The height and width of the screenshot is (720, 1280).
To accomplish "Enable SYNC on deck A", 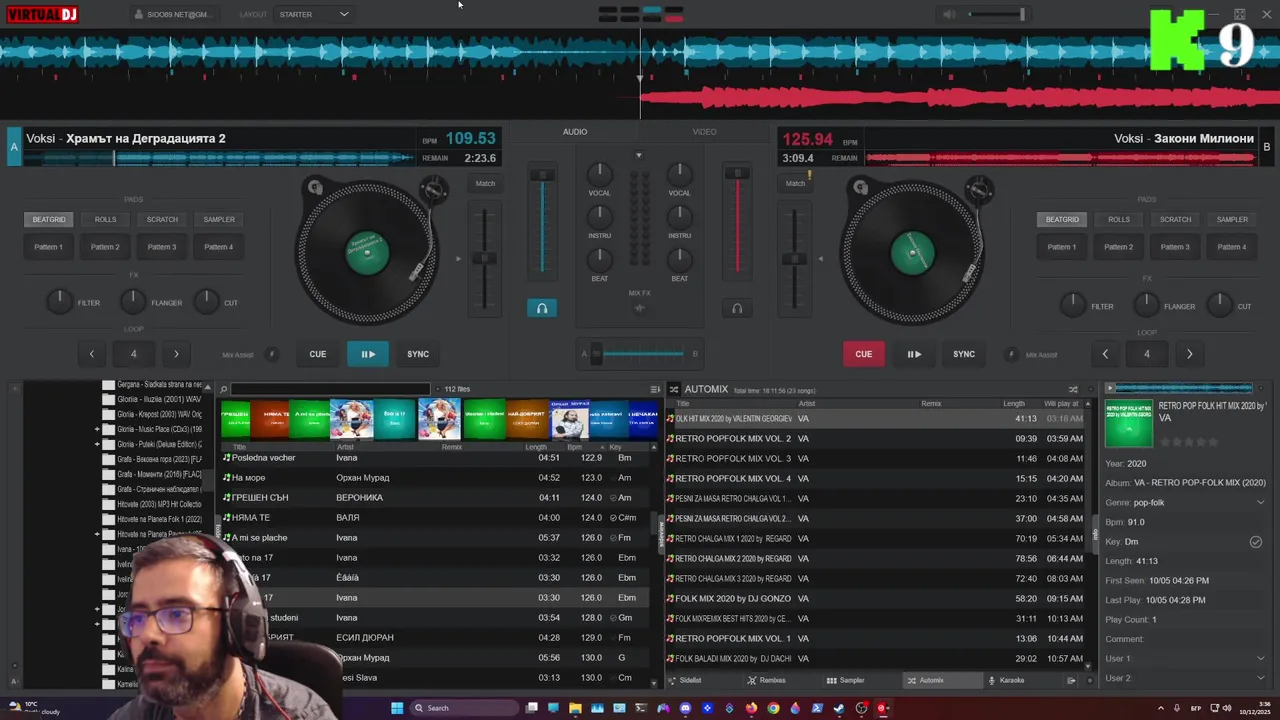I will pyautogui.click(x=418, y=354).
